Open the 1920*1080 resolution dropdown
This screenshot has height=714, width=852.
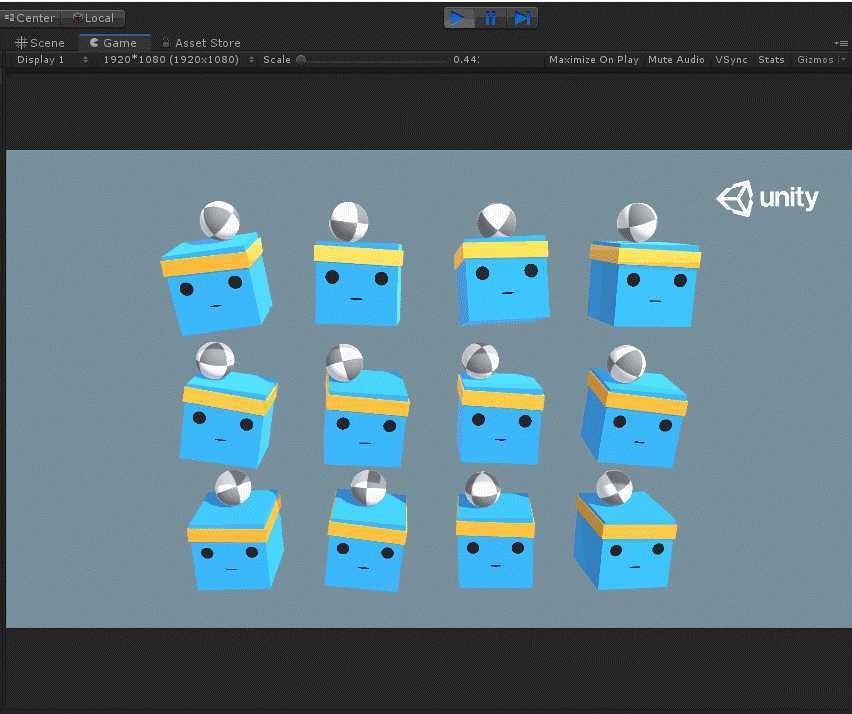pos(178,60)
